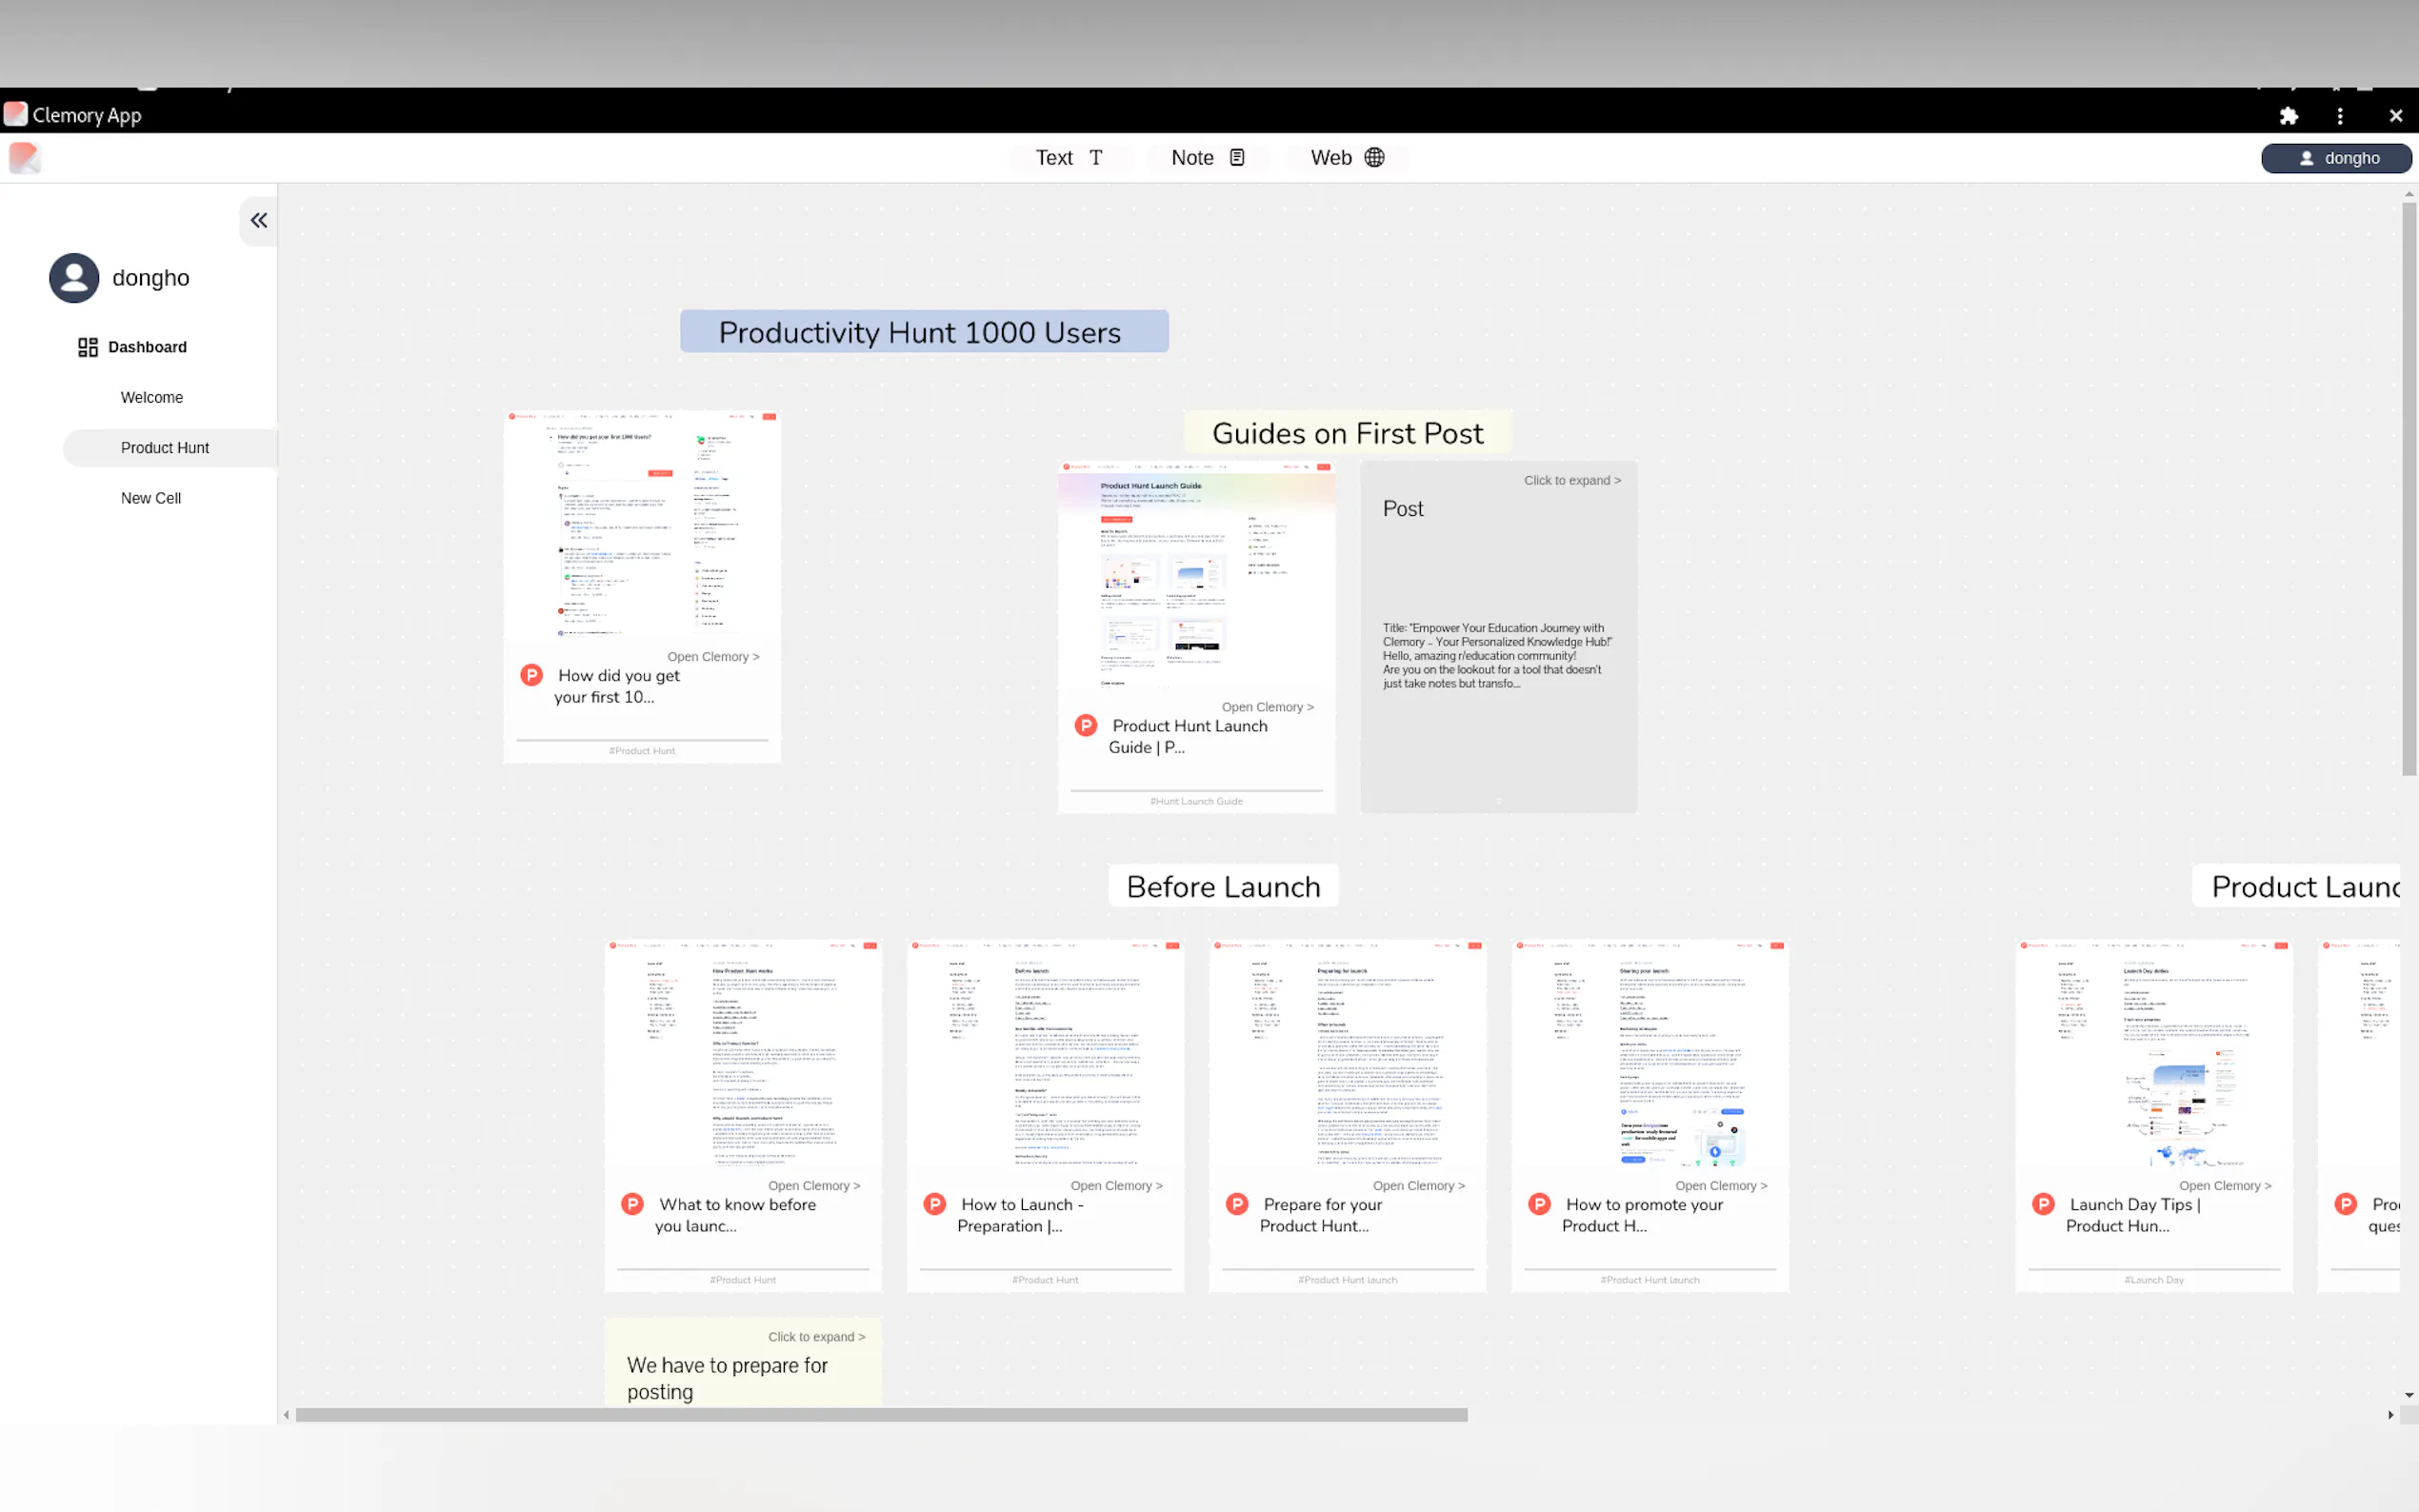Click the 'How to promote your Product H...' thumbnail

[1650, 1053]
